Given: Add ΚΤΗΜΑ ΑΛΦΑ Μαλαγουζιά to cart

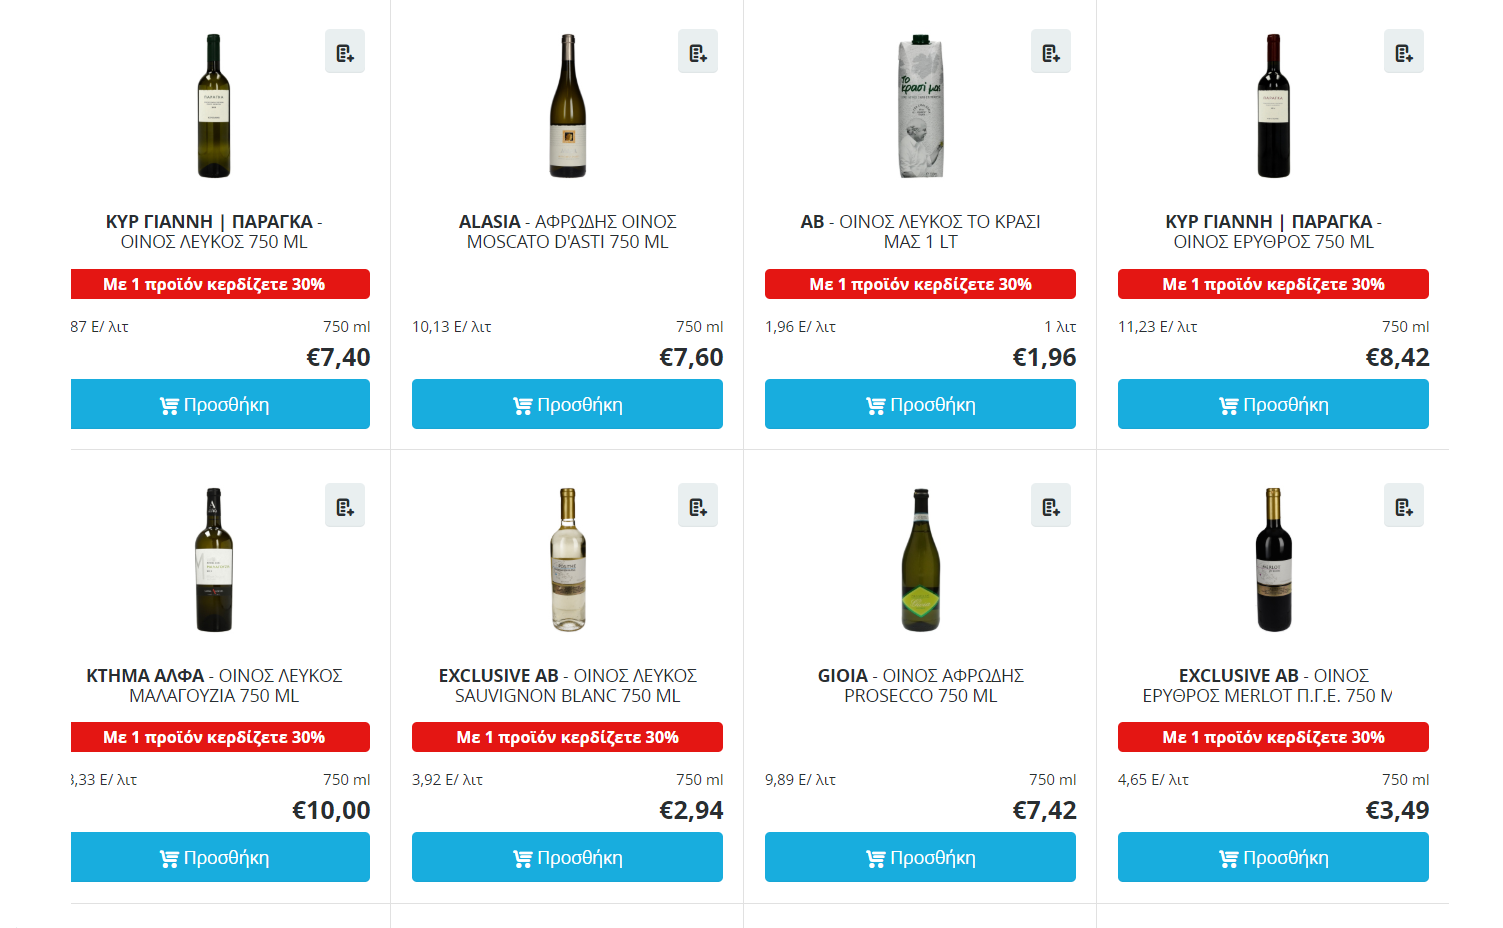Looking at the screenshot, I should click(220, 858).
